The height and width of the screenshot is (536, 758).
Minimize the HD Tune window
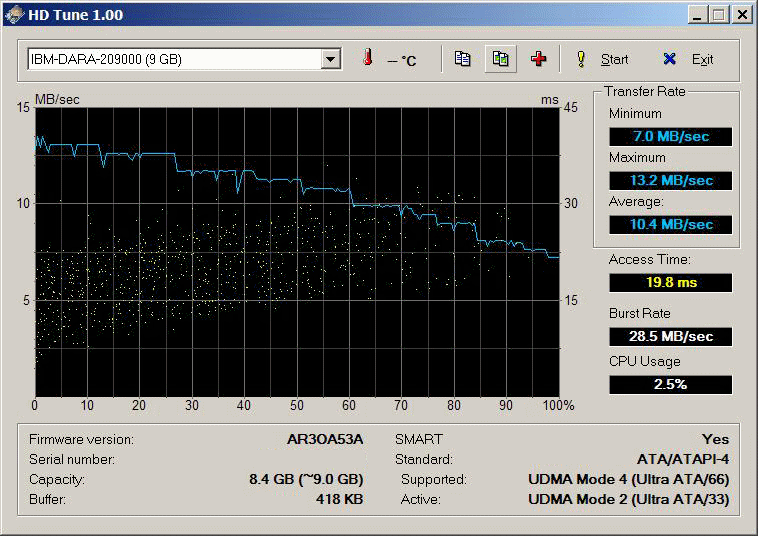tap(697, 15)
